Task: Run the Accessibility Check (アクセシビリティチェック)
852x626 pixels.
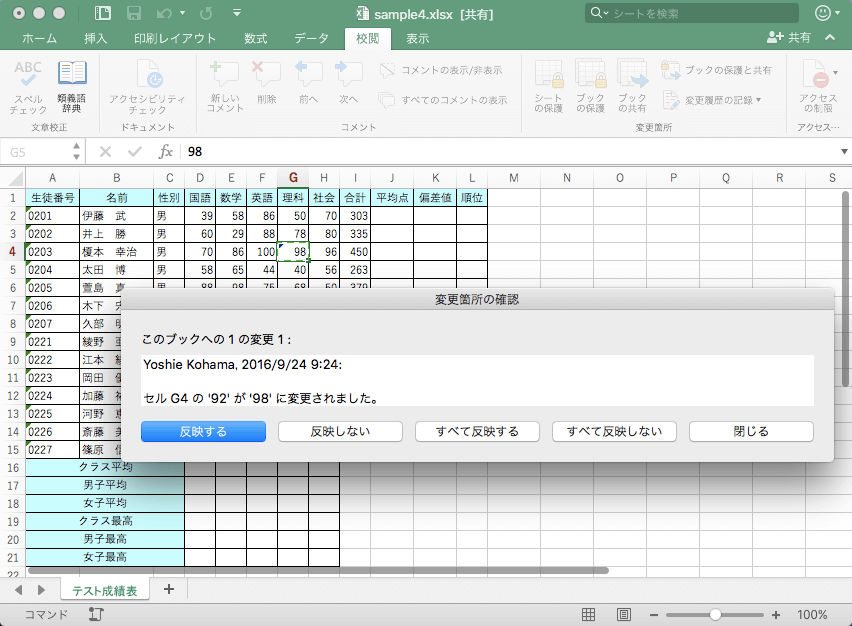Action: coord(147,87)
